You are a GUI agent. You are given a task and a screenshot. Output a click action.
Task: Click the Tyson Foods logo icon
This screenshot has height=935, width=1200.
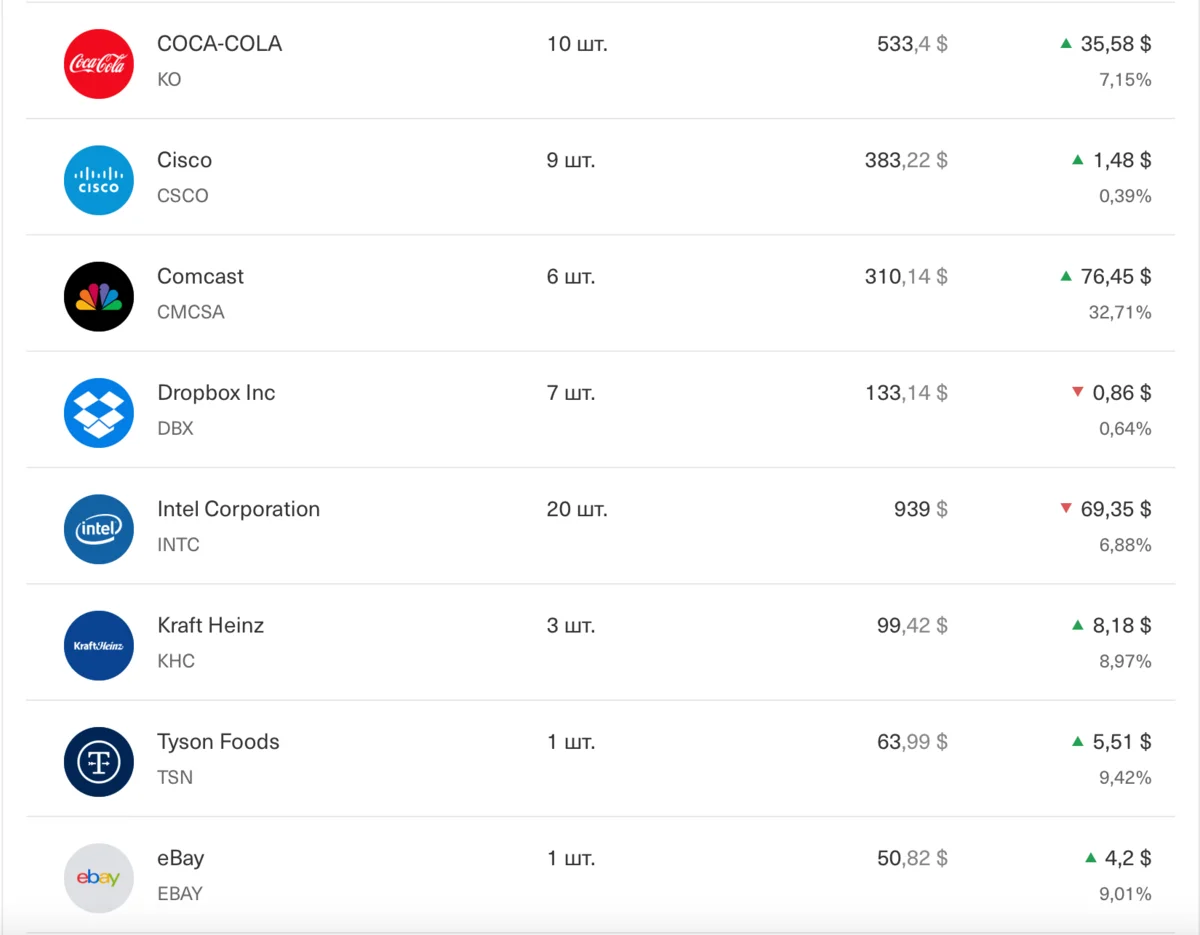click(98, 761)
